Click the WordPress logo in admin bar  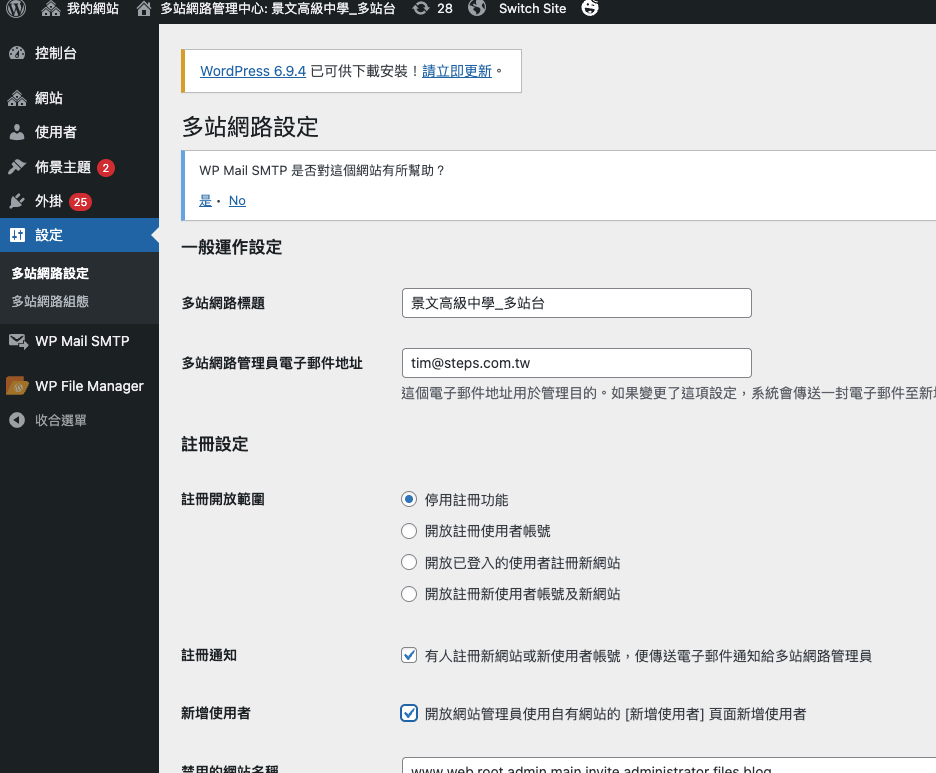click(16, 8)
